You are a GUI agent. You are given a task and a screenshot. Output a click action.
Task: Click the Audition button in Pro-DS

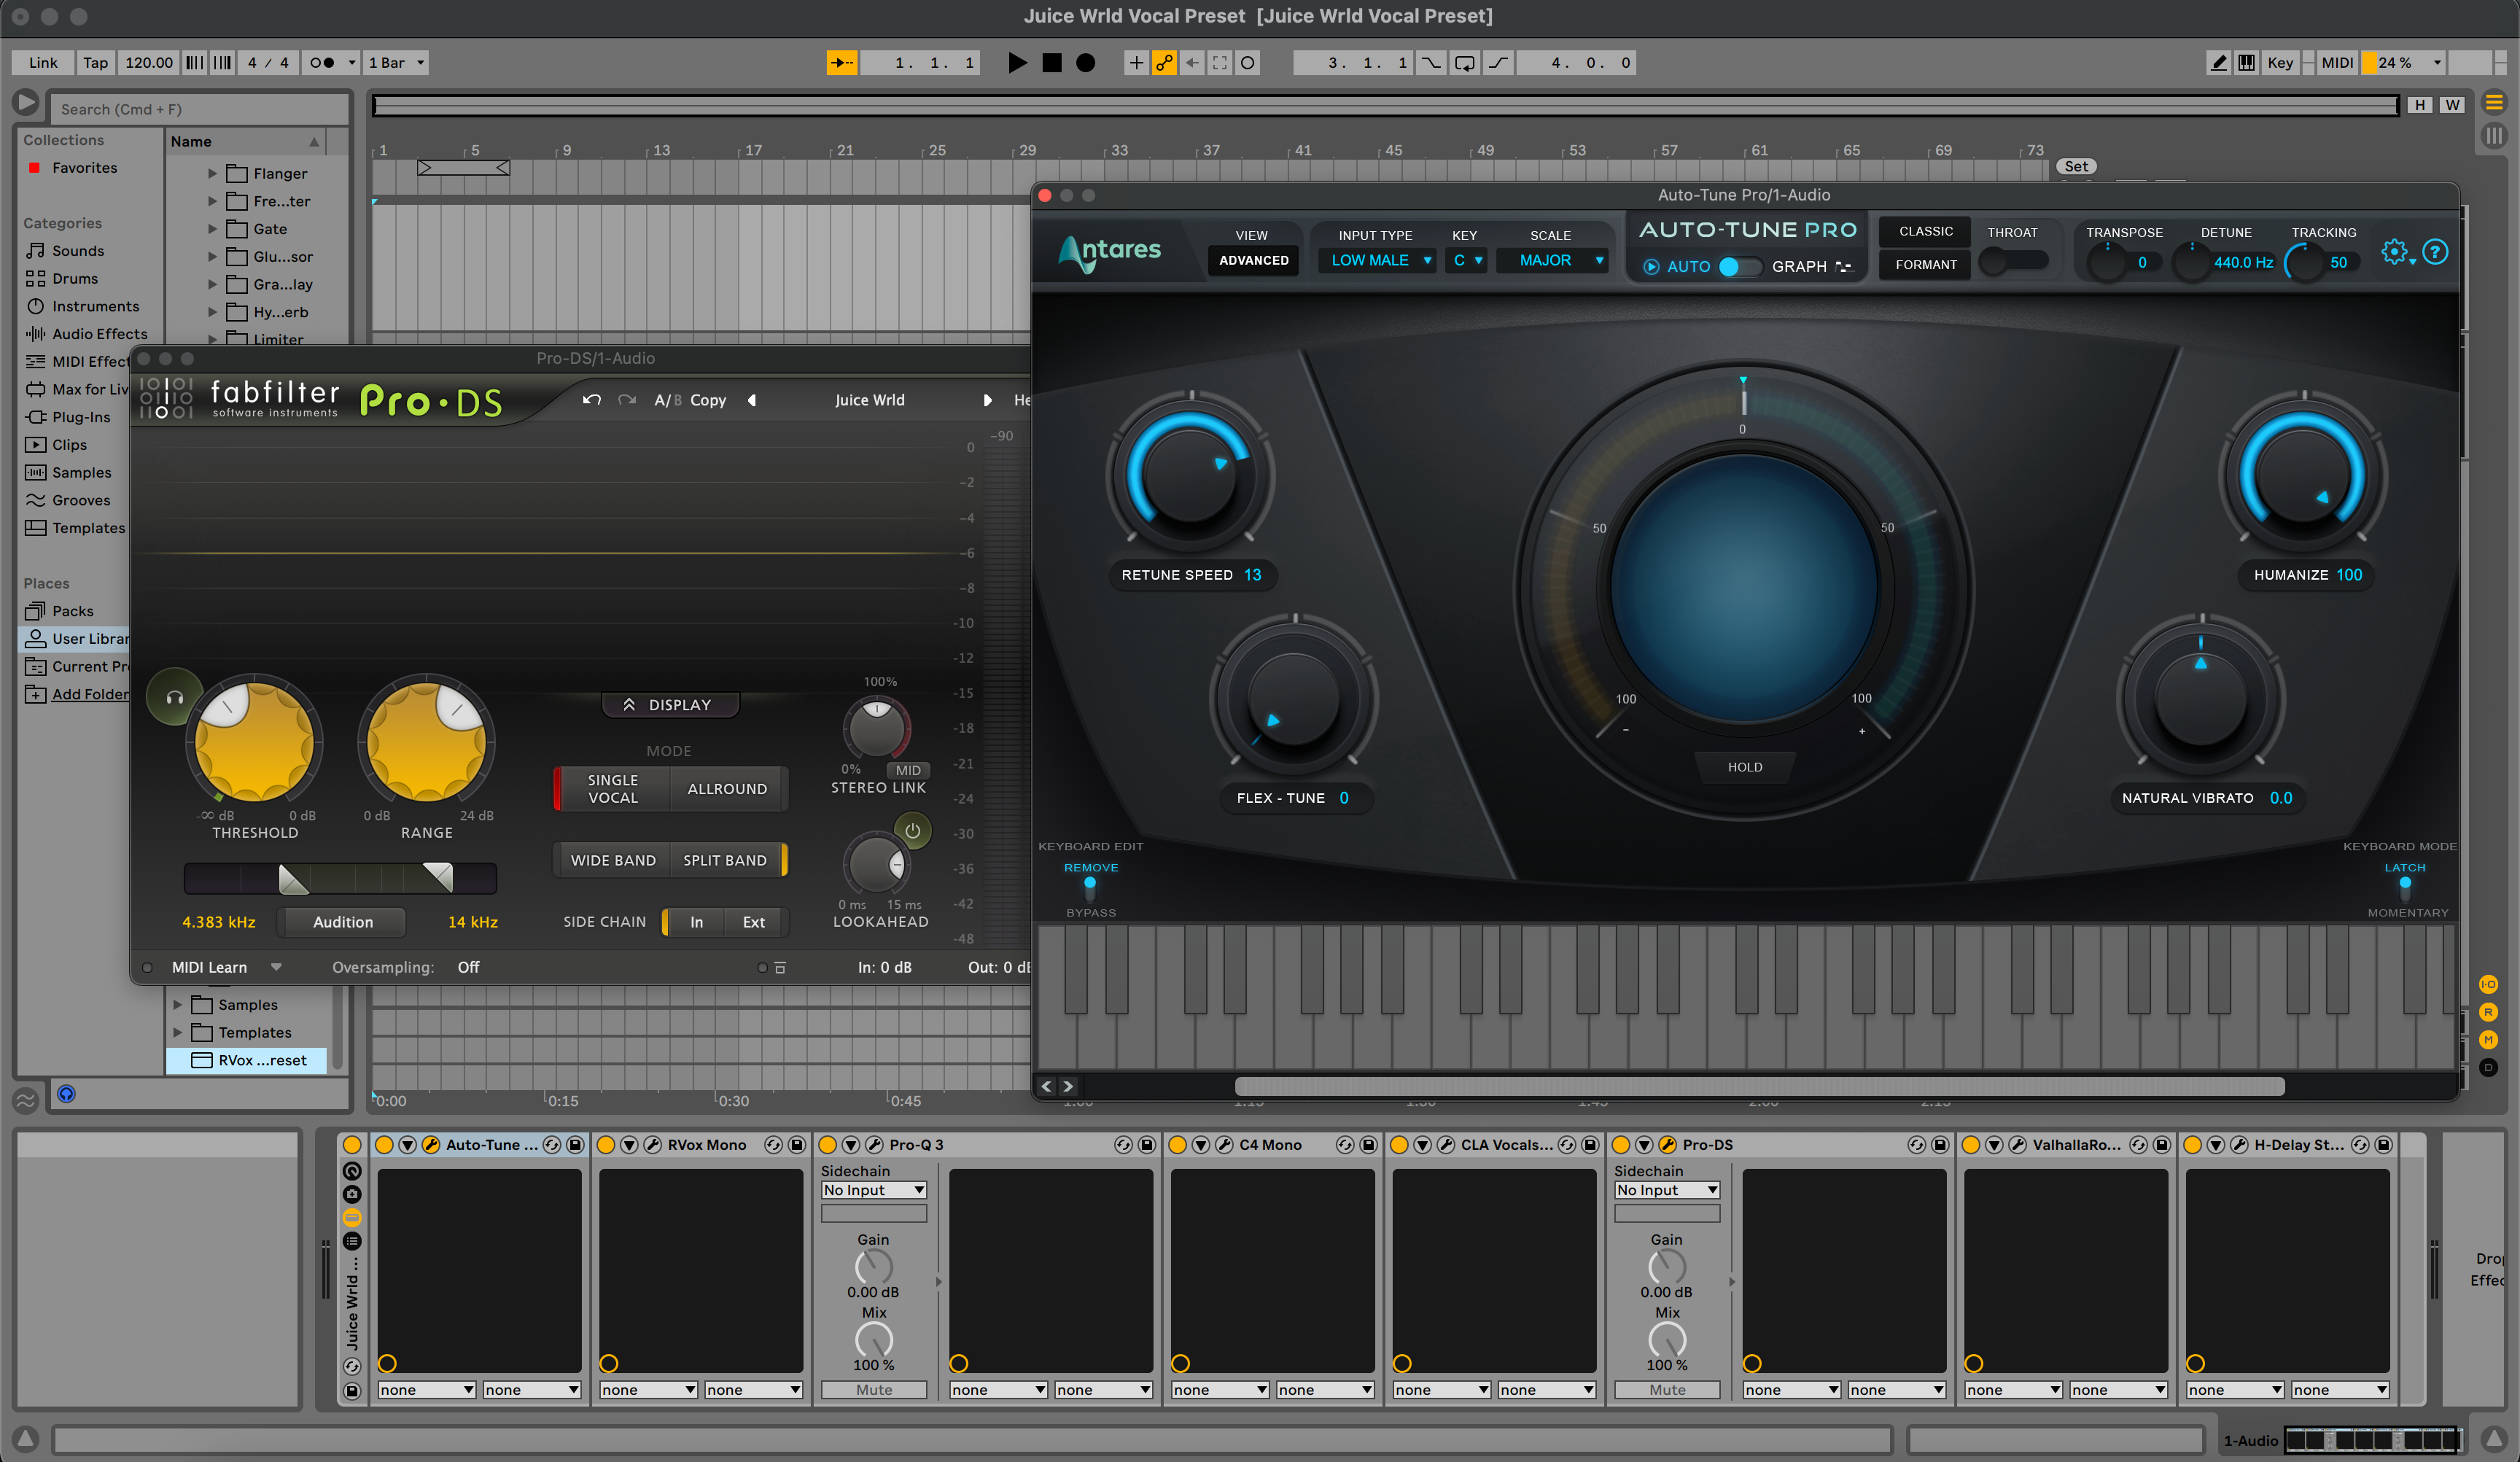(342, 922)
